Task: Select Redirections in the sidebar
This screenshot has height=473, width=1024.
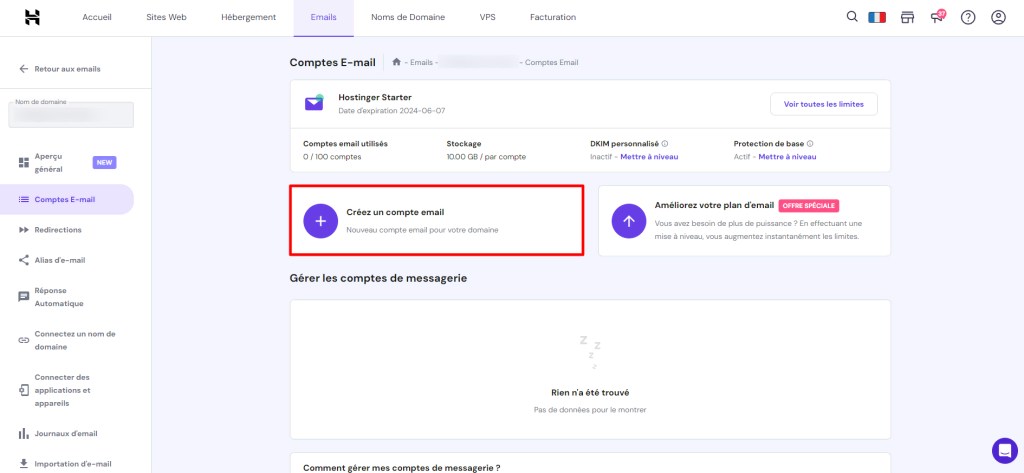Action: 58,230
